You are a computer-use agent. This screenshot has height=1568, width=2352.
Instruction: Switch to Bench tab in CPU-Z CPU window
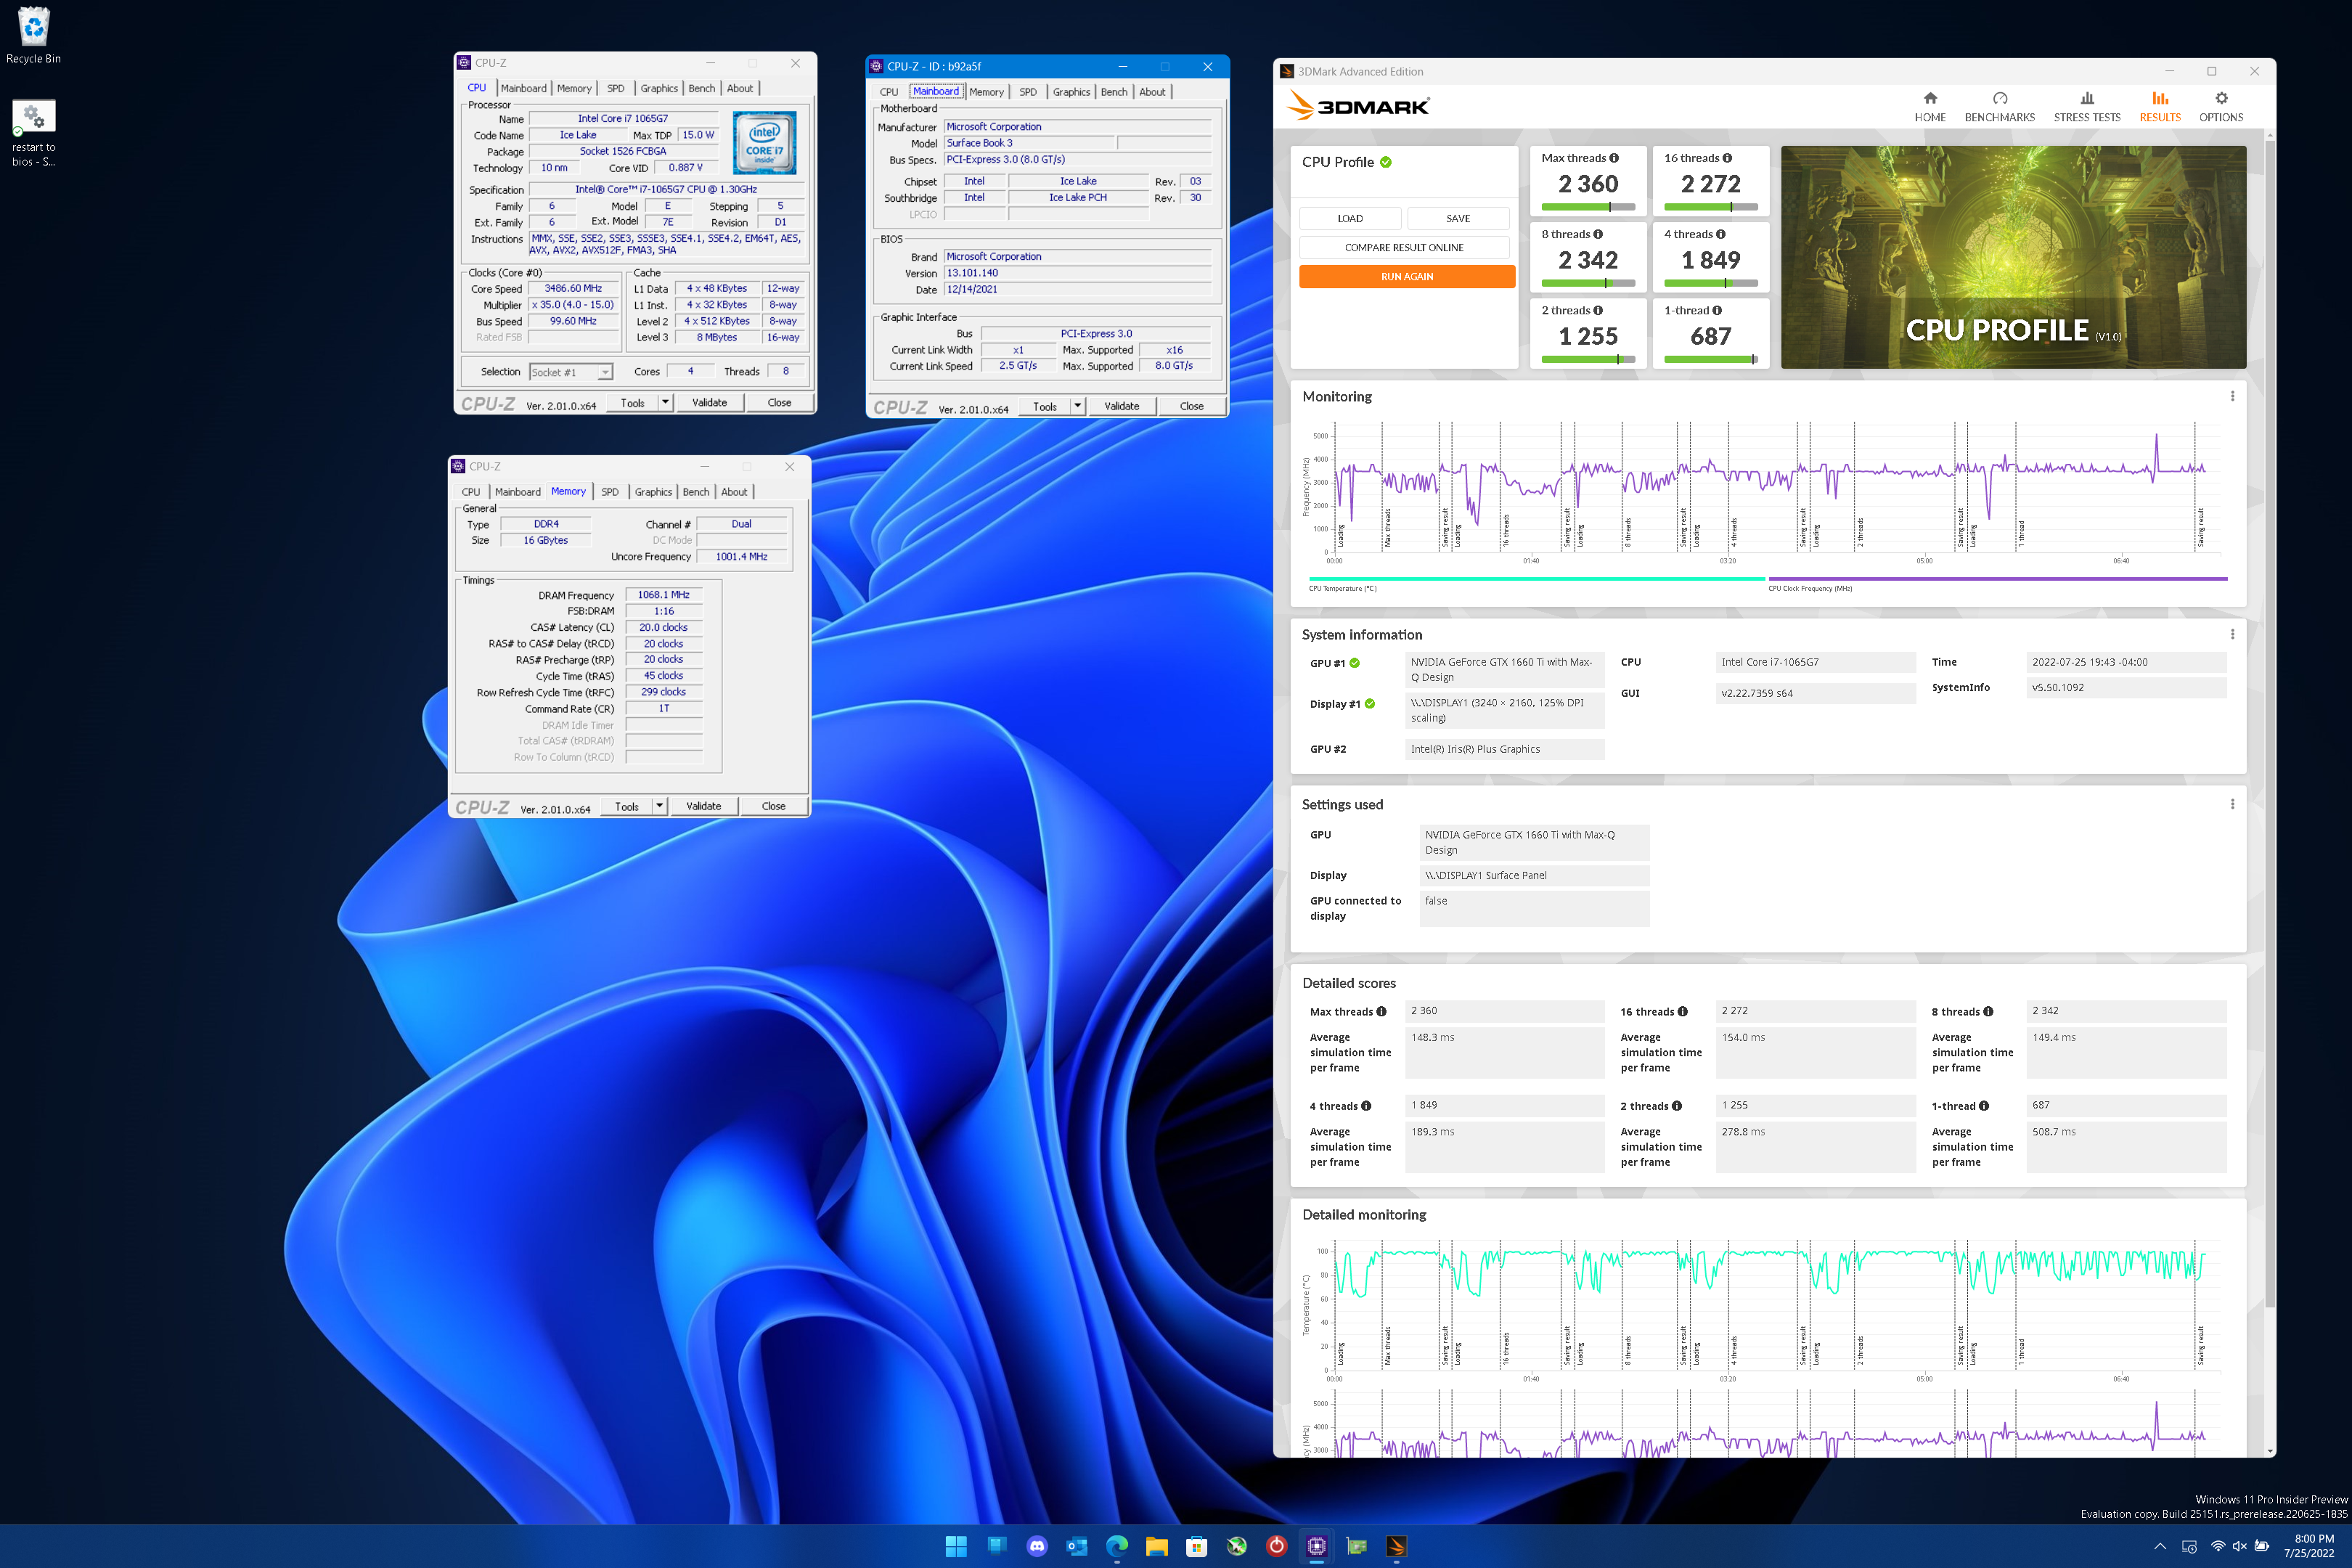point(702,88)
